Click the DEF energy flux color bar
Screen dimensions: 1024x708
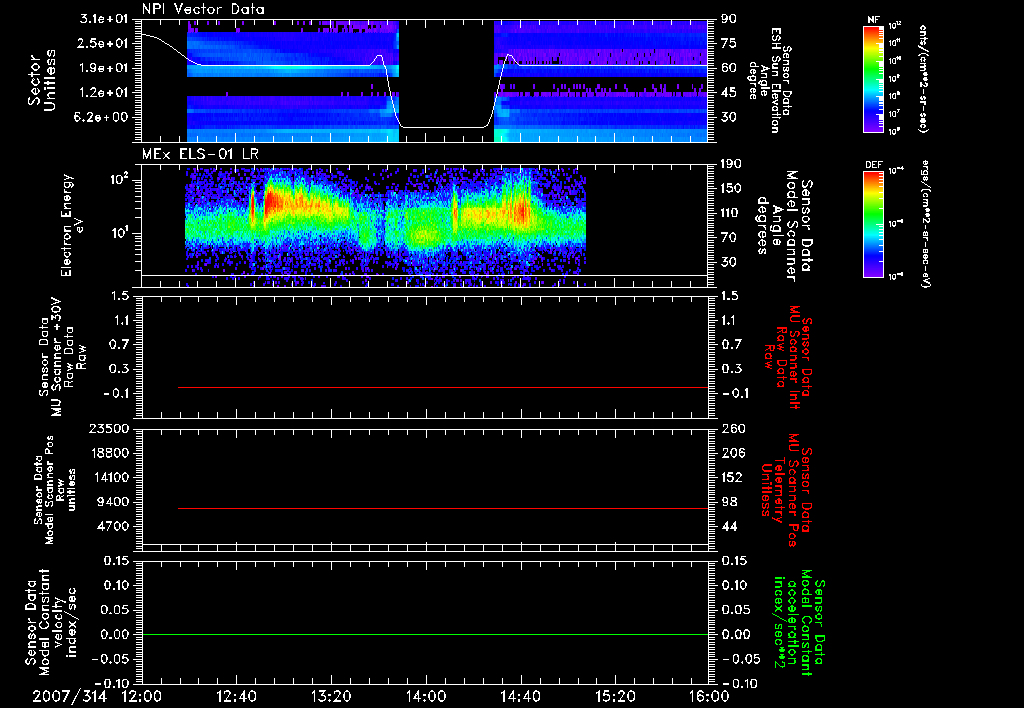click(x=873, y=224)
